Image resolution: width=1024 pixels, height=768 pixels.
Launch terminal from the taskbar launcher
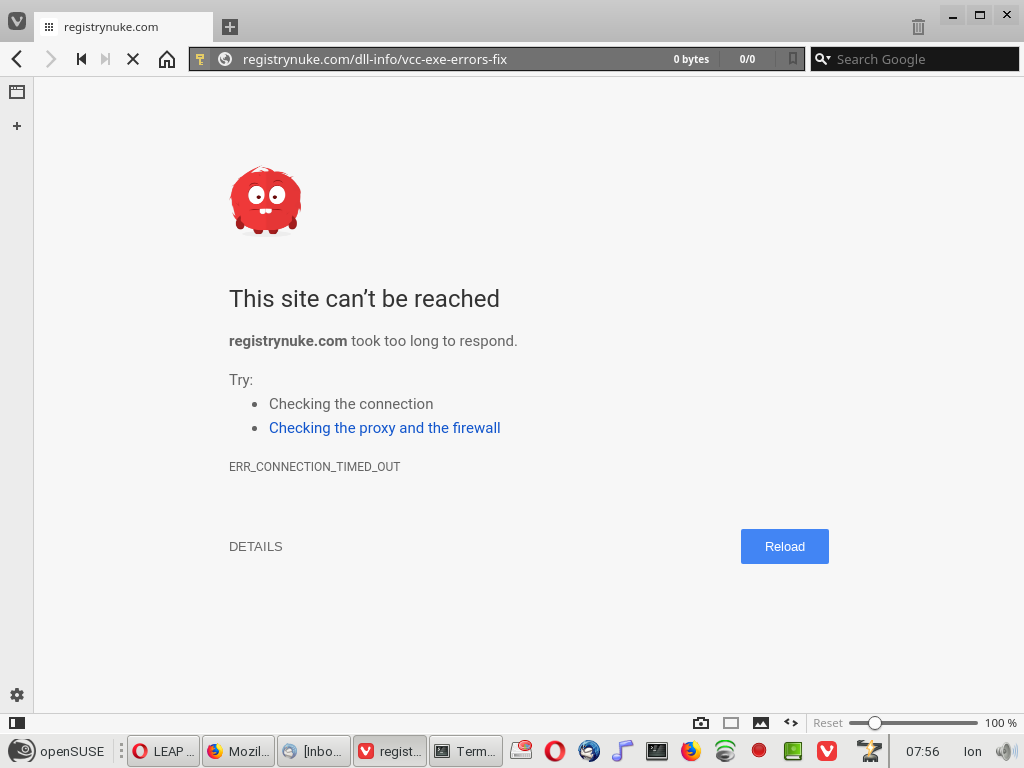[x=656, y=751]
